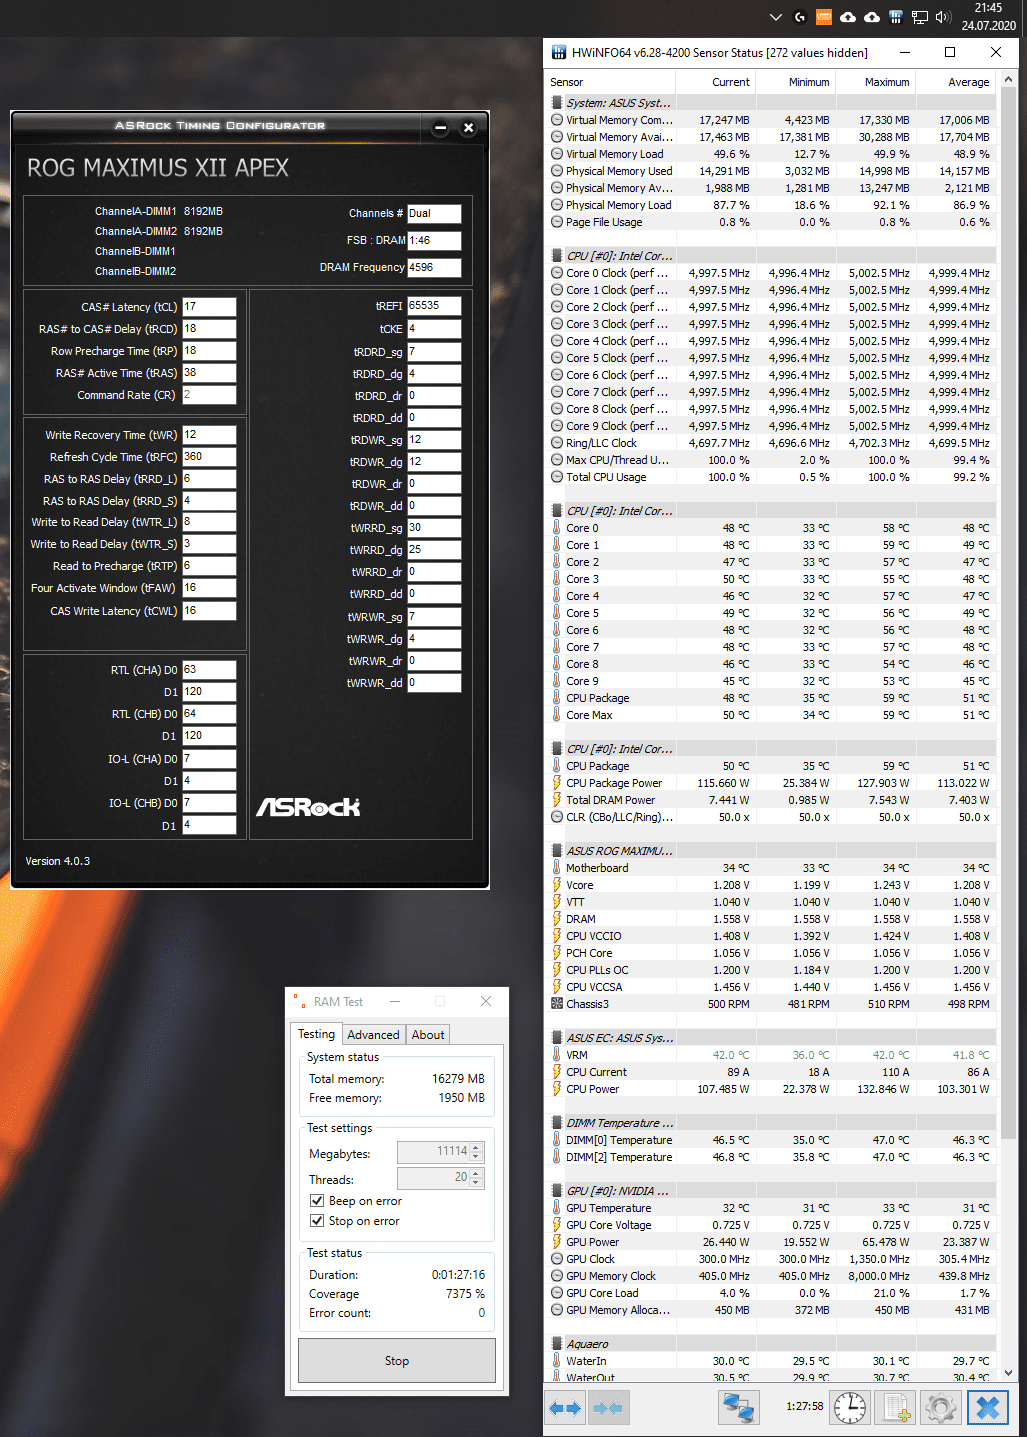This screenshot has width=1027, height=1437.
Task: Open the Testing tab in RAM Test
Action: click(x=316, y=1034)
